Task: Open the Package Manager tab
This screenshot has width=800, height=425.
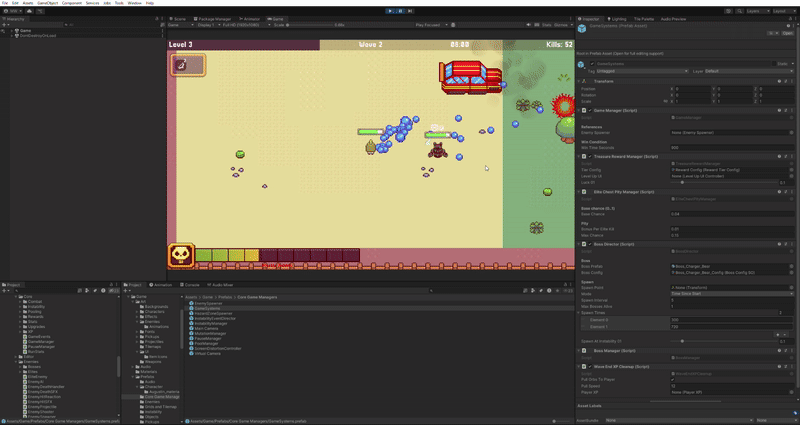Action: 214,18
